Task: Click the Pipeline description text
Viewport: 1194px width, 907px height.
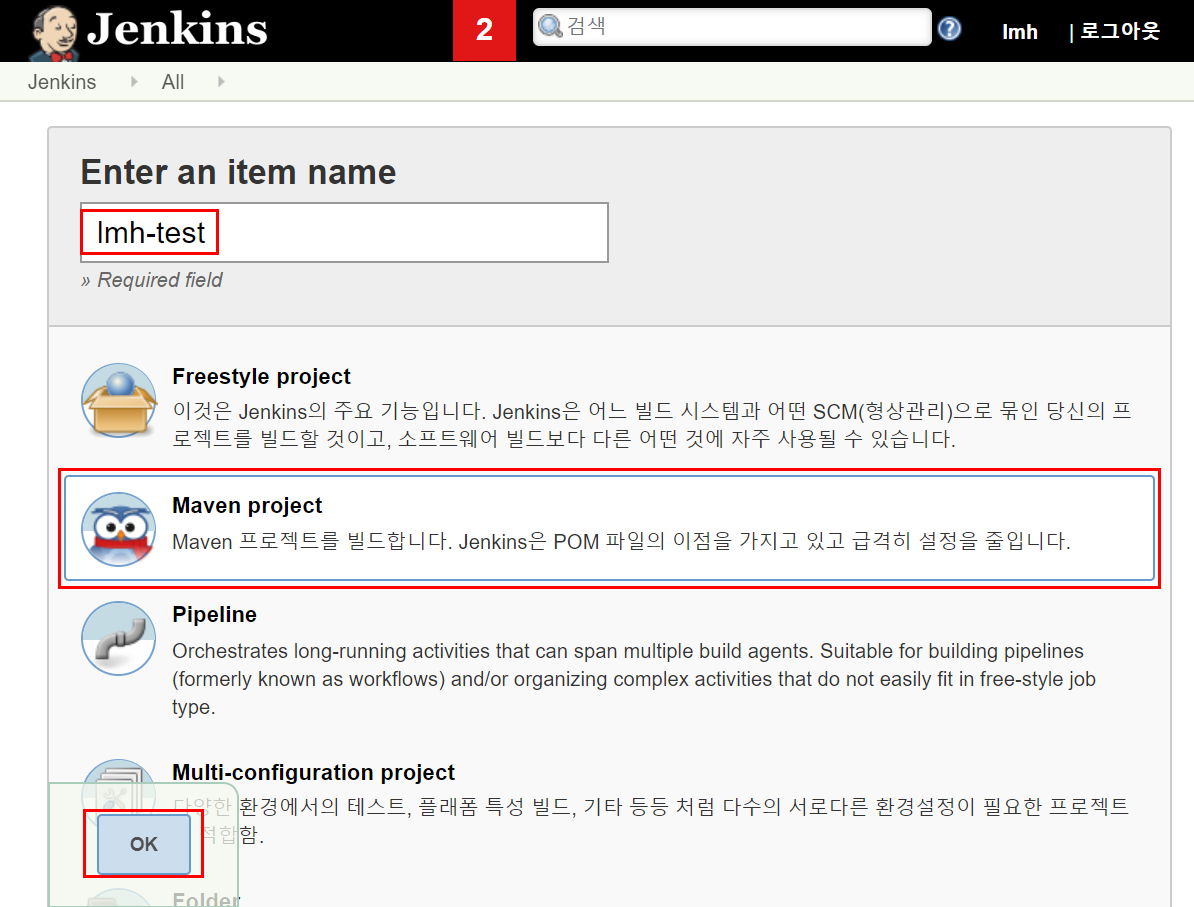Action: tap(634, 679)
